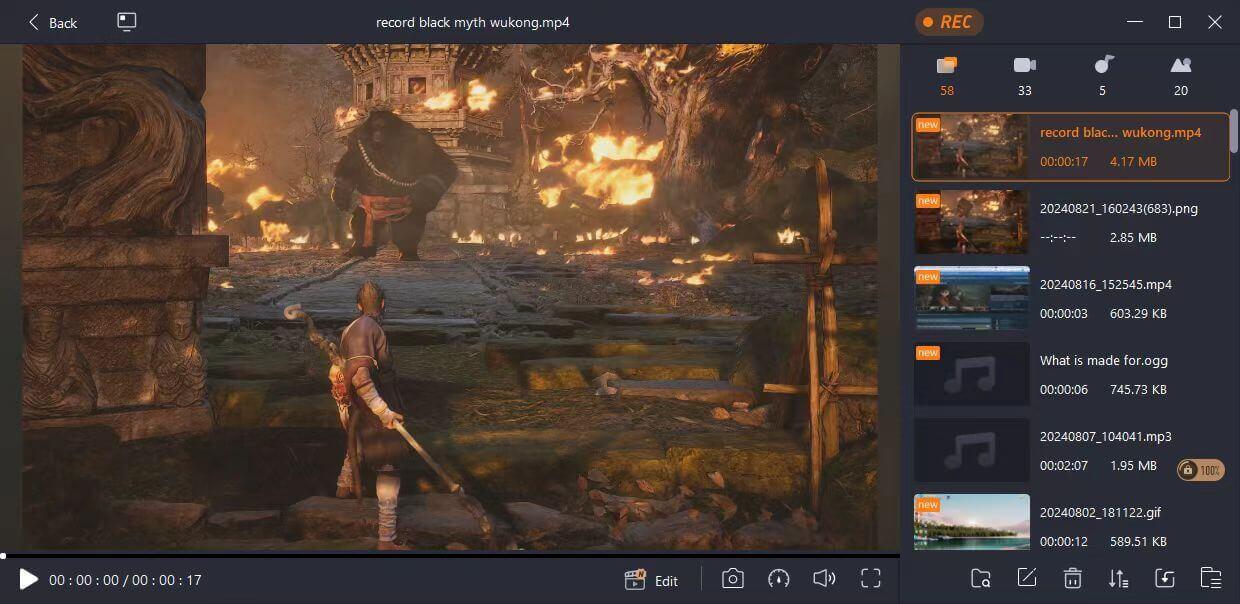The width and height of the screenshot is (1240, 604).
Task: Select 20240807_104041.mp3 audio file
Action: click(1070, 450)
